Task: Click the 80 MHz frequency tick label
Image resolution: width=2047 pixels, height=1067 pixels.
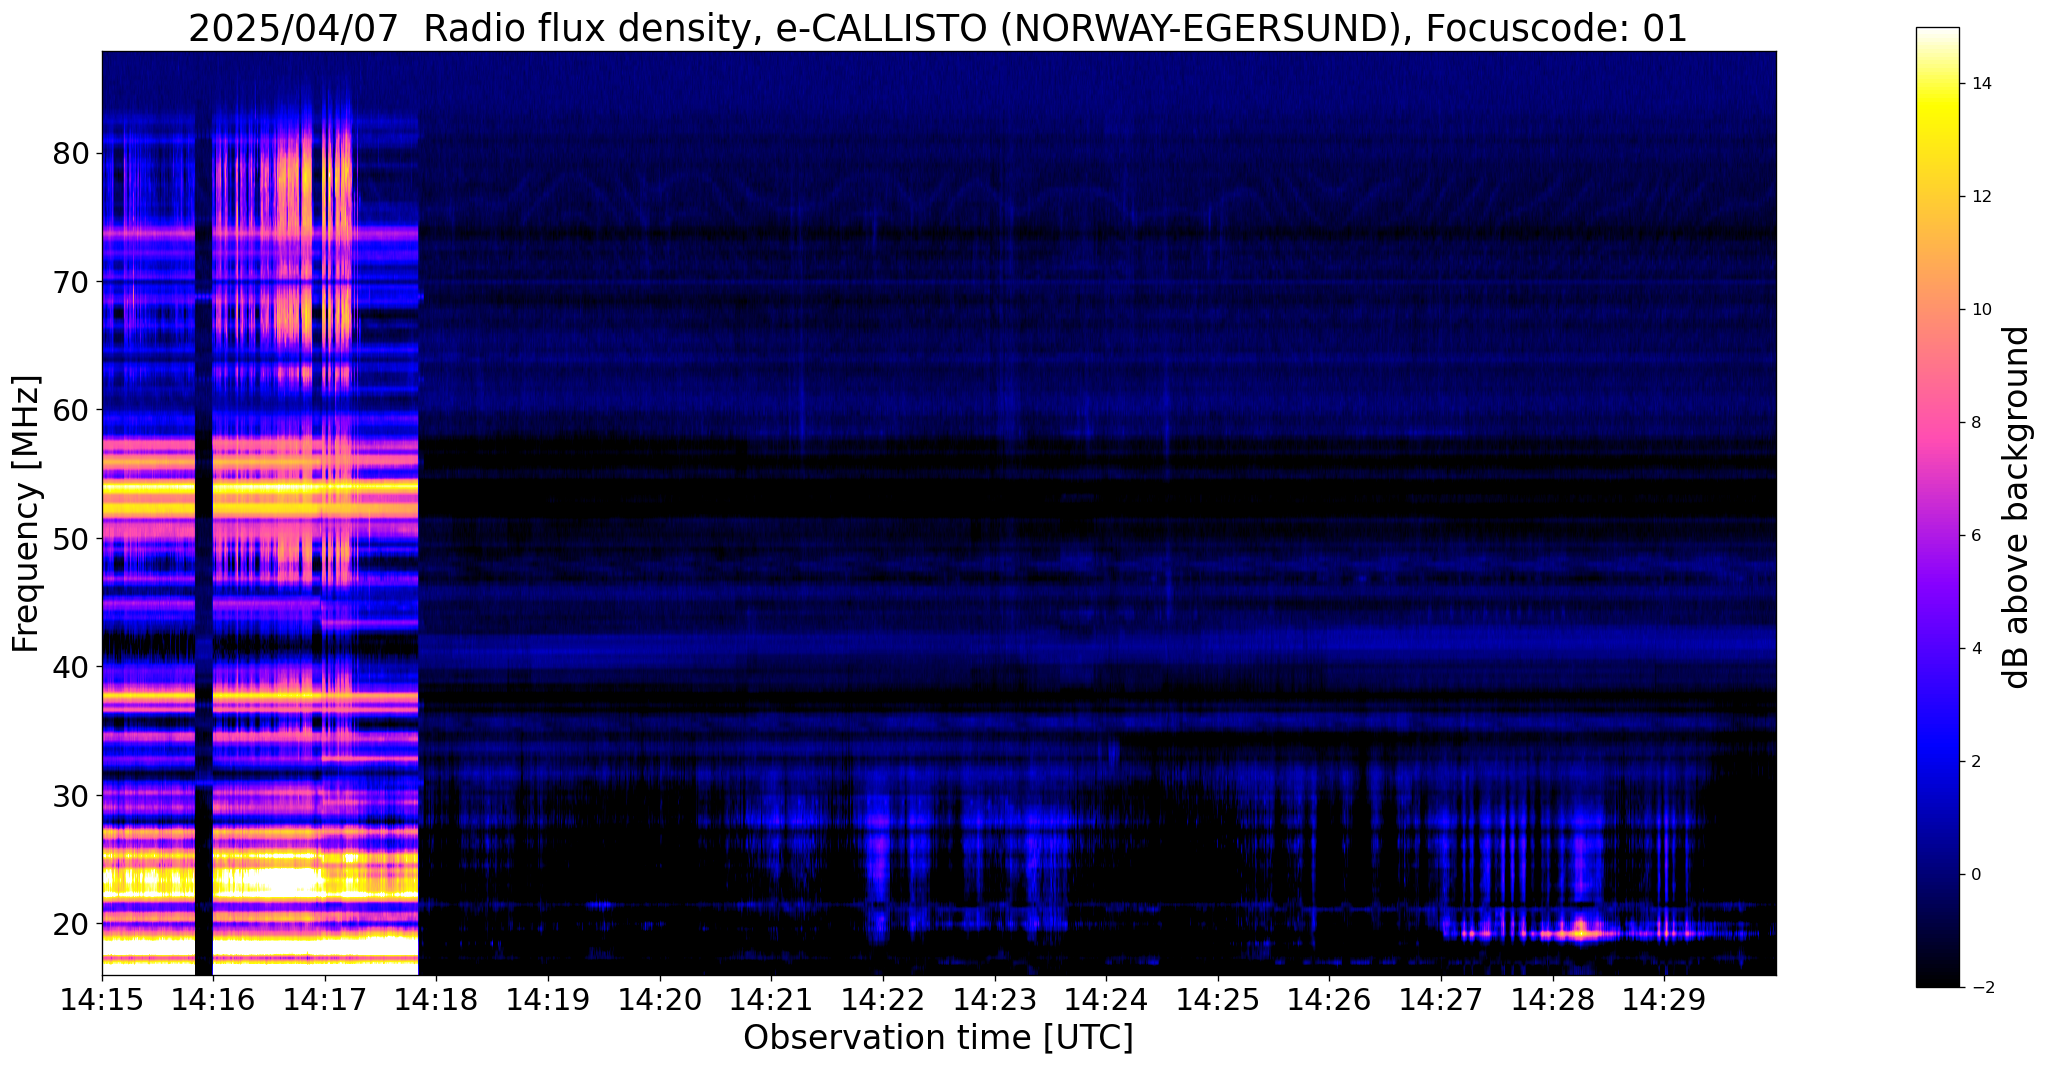Action: (71, 153)
